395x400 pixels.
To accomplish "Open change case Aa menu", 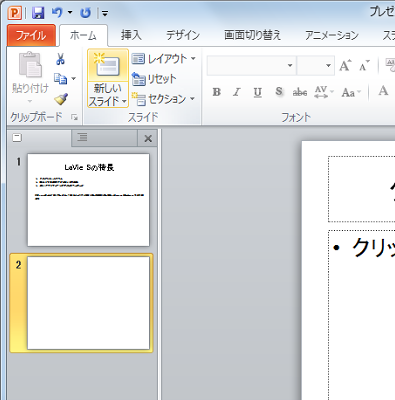I will point(351,92).
